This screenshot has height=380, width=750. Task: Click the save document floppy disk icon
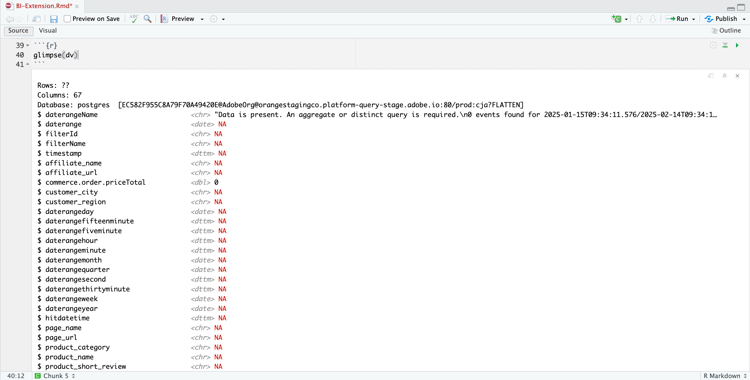[54, 19]
